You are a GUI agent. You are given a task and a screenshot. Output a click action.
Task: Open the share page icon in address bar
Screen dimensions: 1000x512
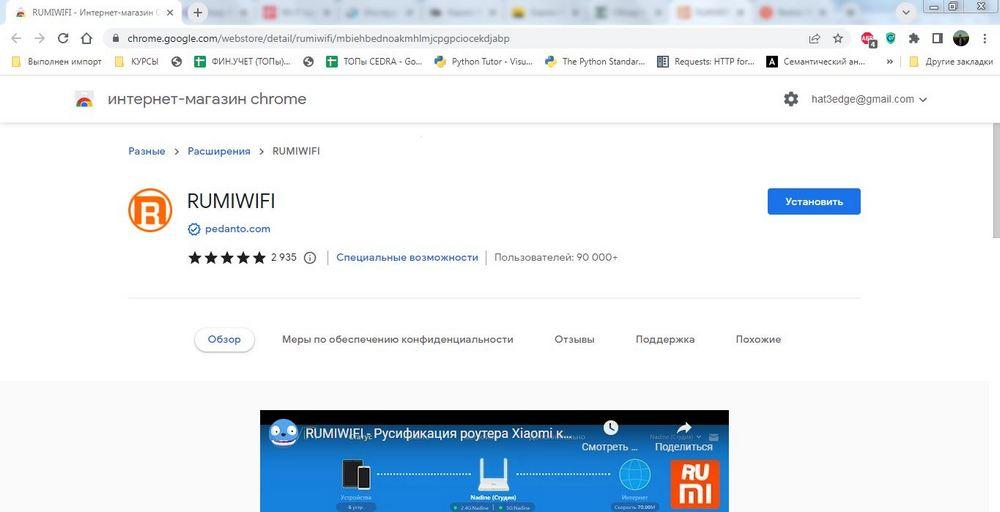[814, 38]
